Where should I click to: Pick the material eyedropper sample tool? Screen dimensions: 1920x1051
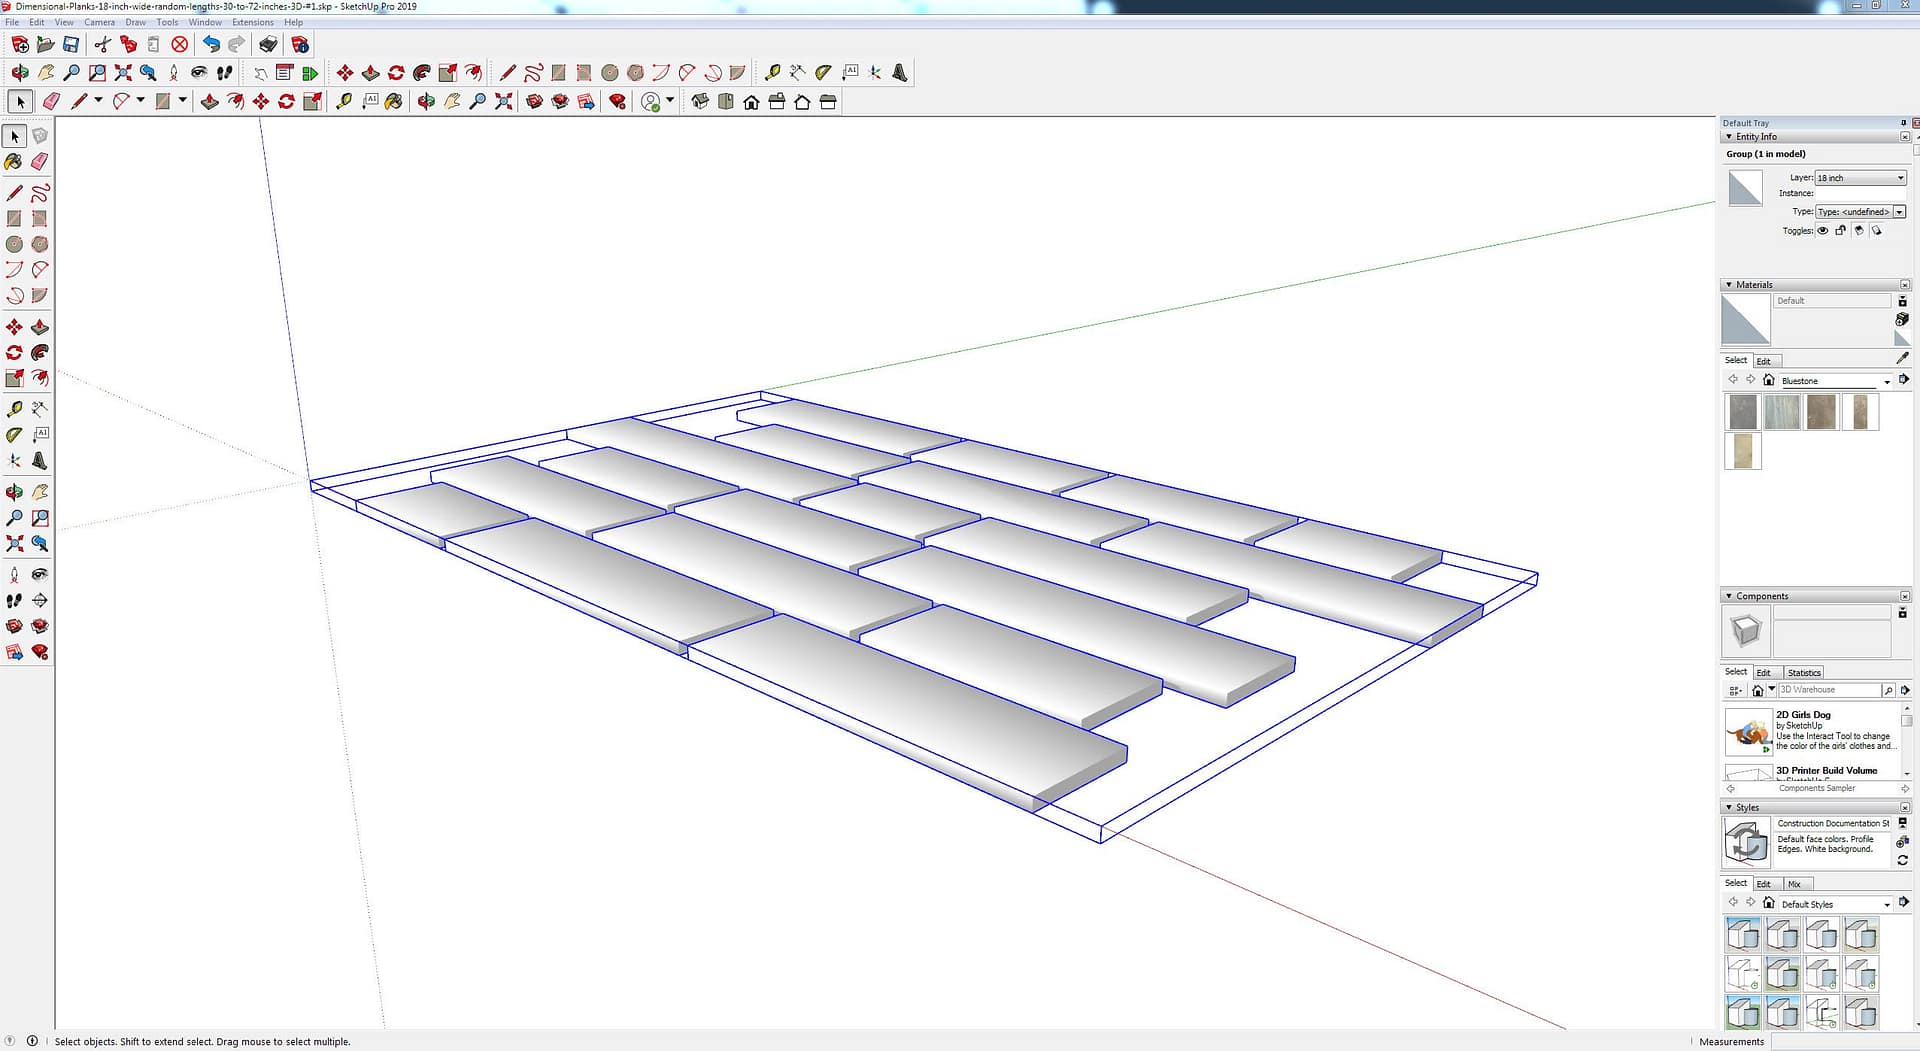point(1902,358)
